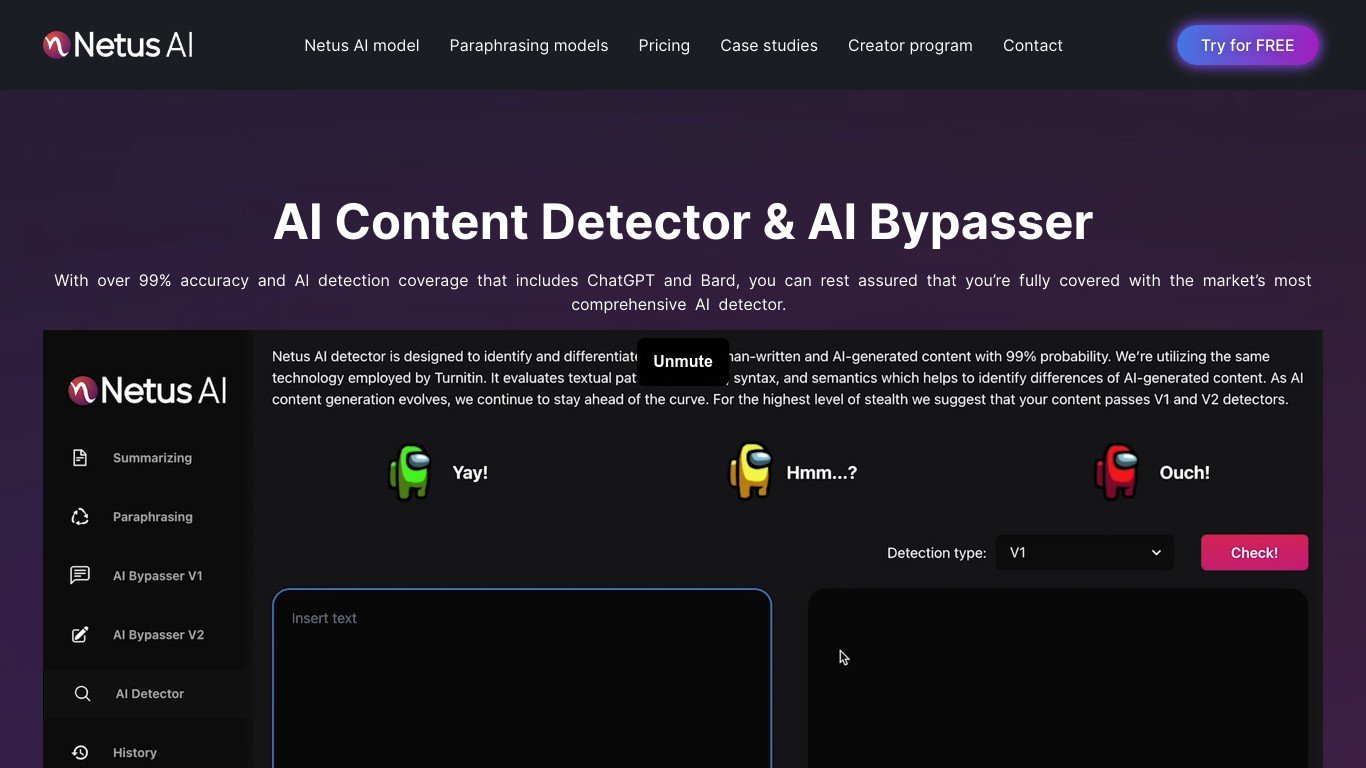Image resolution: width=1366 pixels, height=768 pixels.
Task: Click the red Ouch crewmate icon
Action: point(1117,472)
